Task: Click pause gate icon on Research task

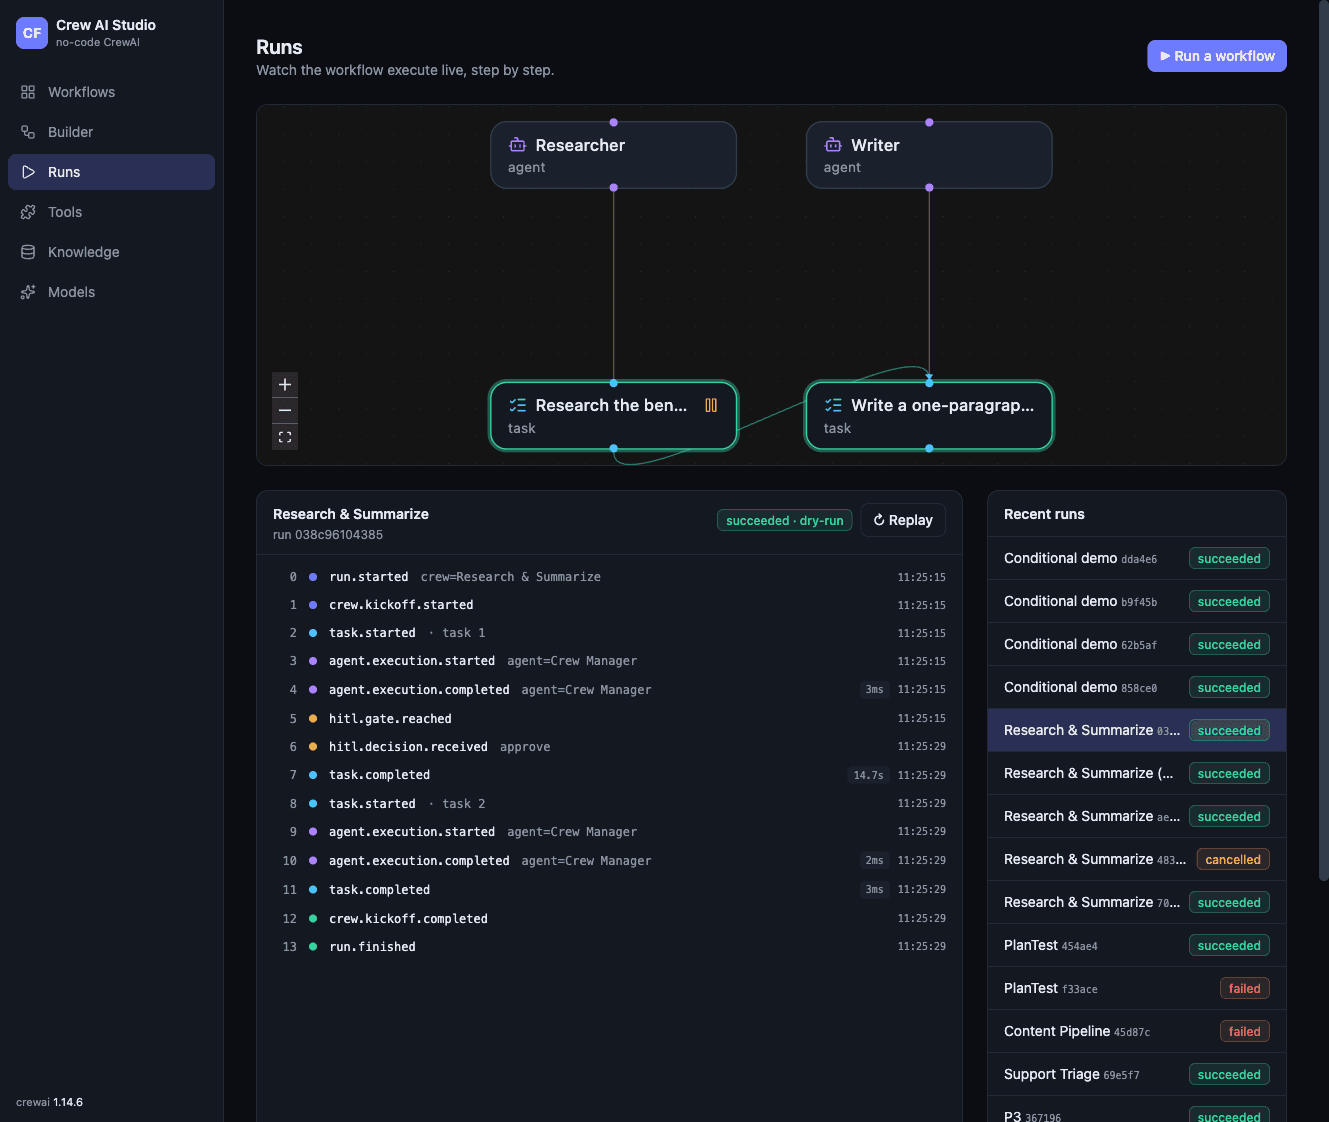Action: pyautogui.click(x=711, y=405)
